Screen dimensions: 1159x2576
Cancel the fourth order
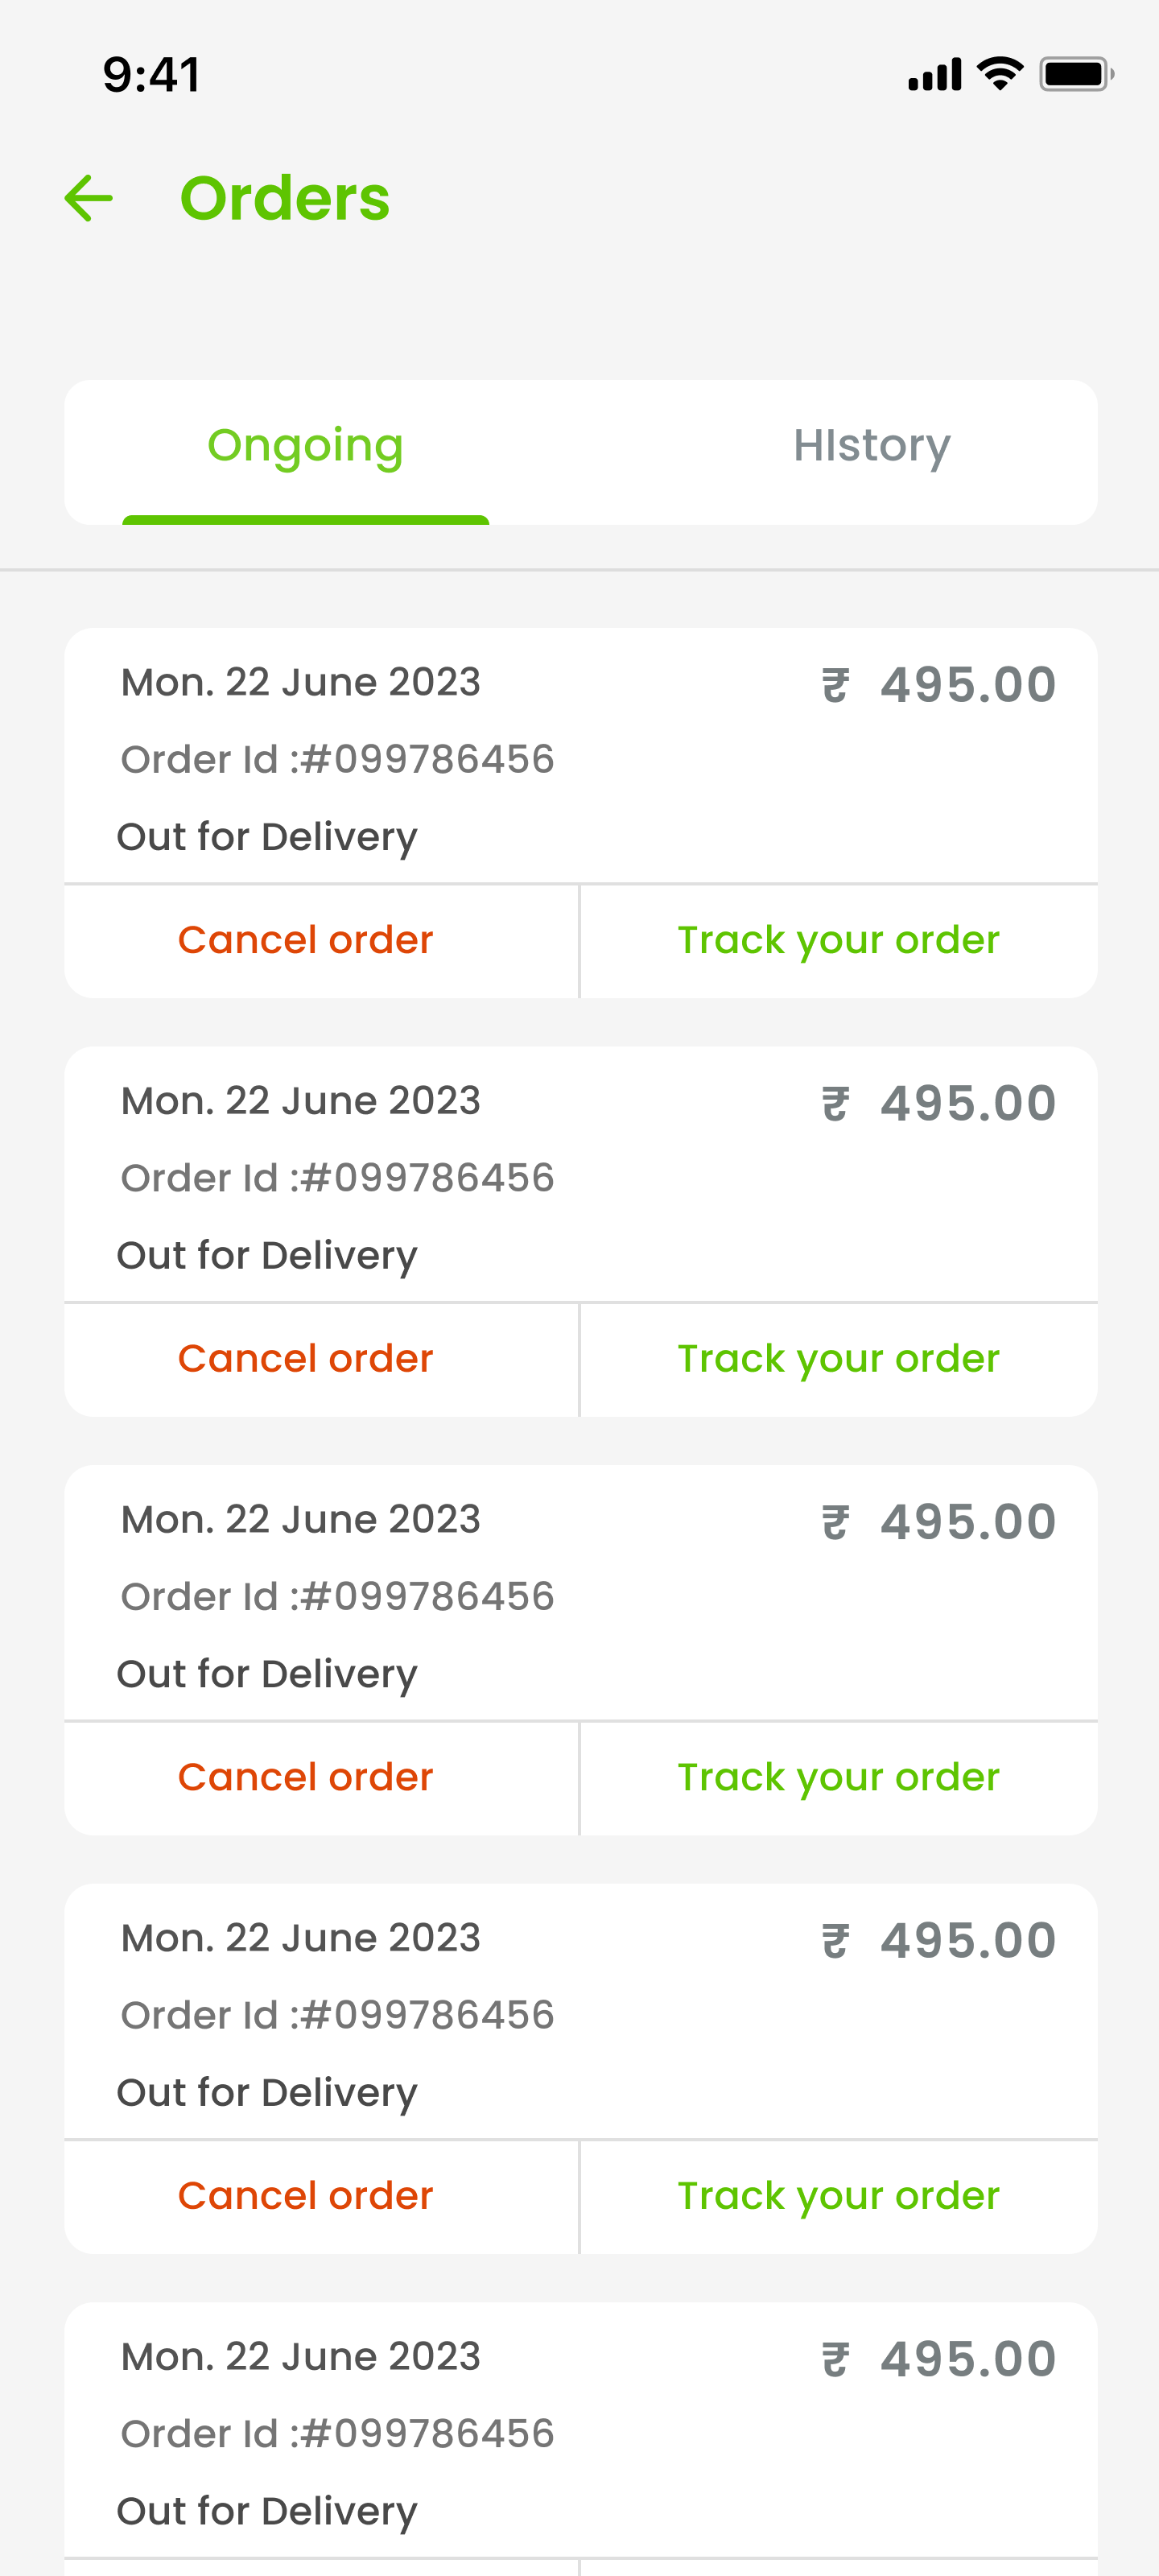[305, 2196]
